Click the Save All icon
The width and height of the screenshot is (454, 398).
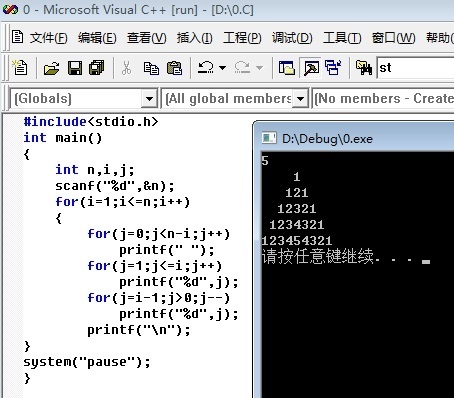click(x=97, y=68)
